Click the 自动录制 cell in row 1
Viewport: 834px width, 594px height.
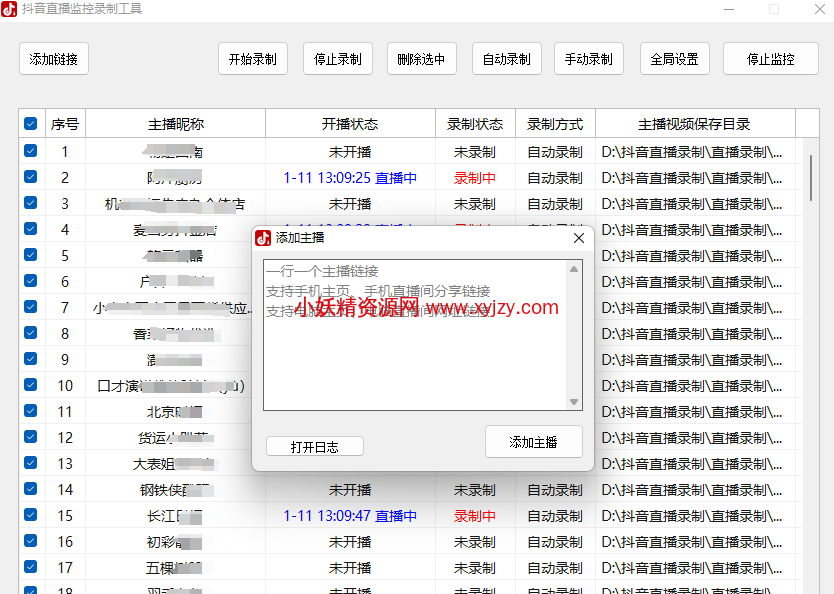(x=555, y=152)
